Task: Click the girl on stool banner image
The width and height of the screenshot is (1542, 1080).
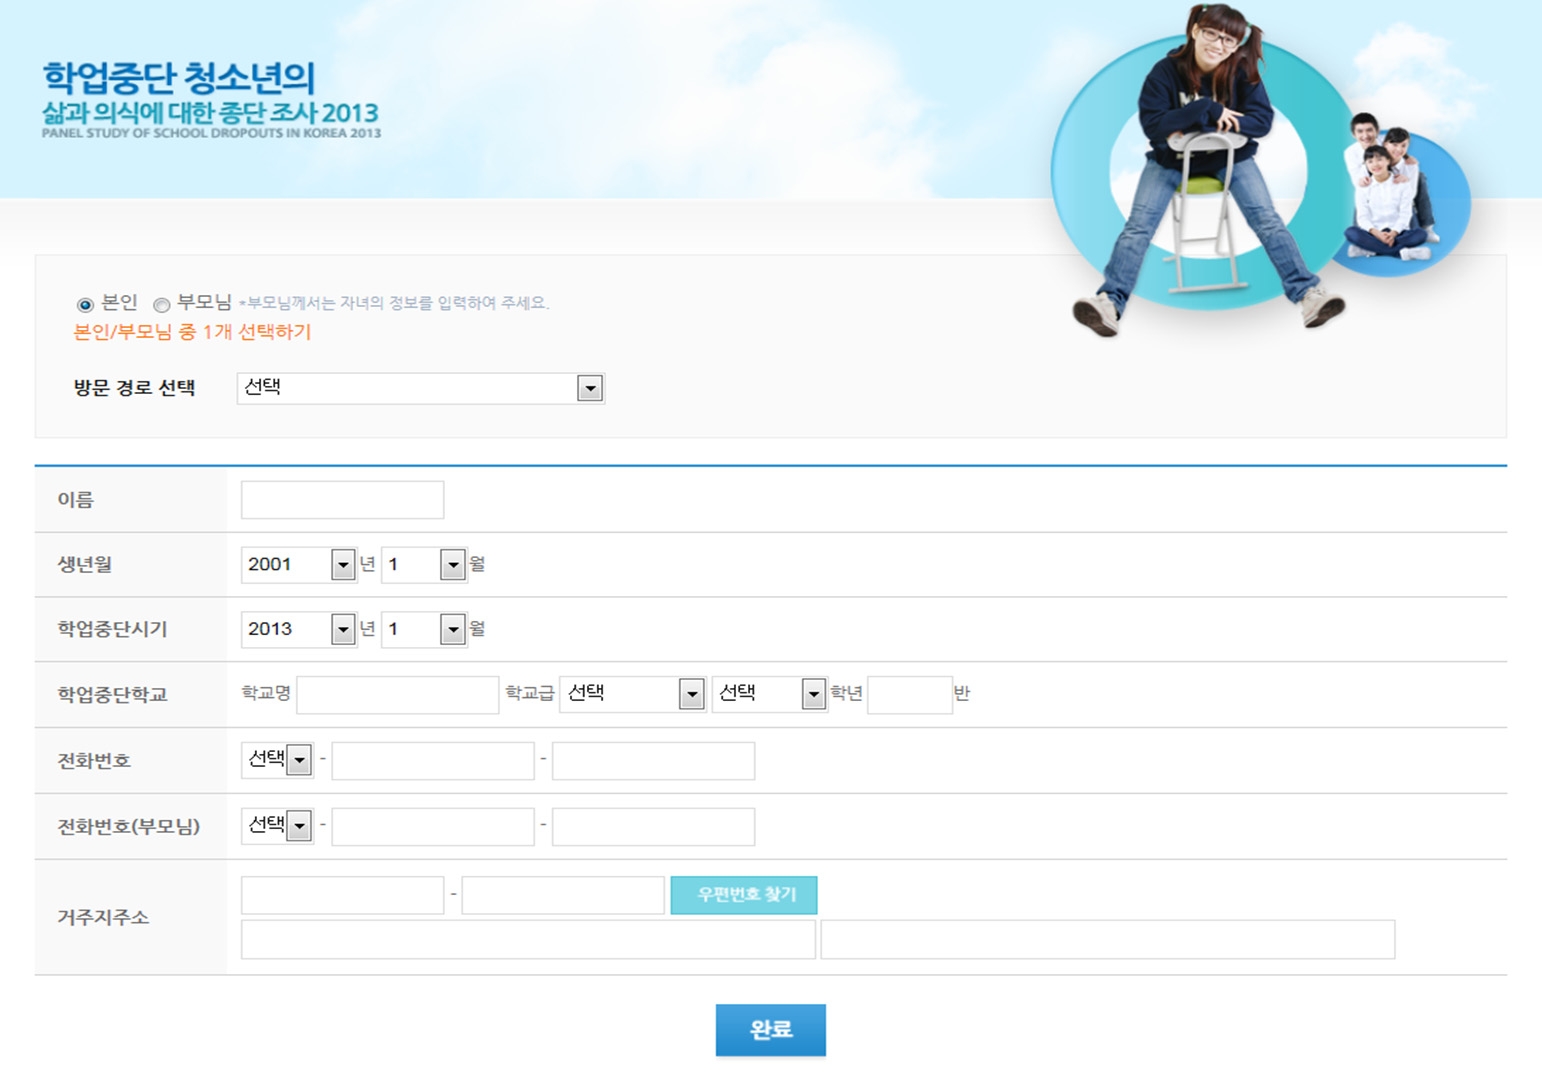Action: click(x=1208, y=170)
